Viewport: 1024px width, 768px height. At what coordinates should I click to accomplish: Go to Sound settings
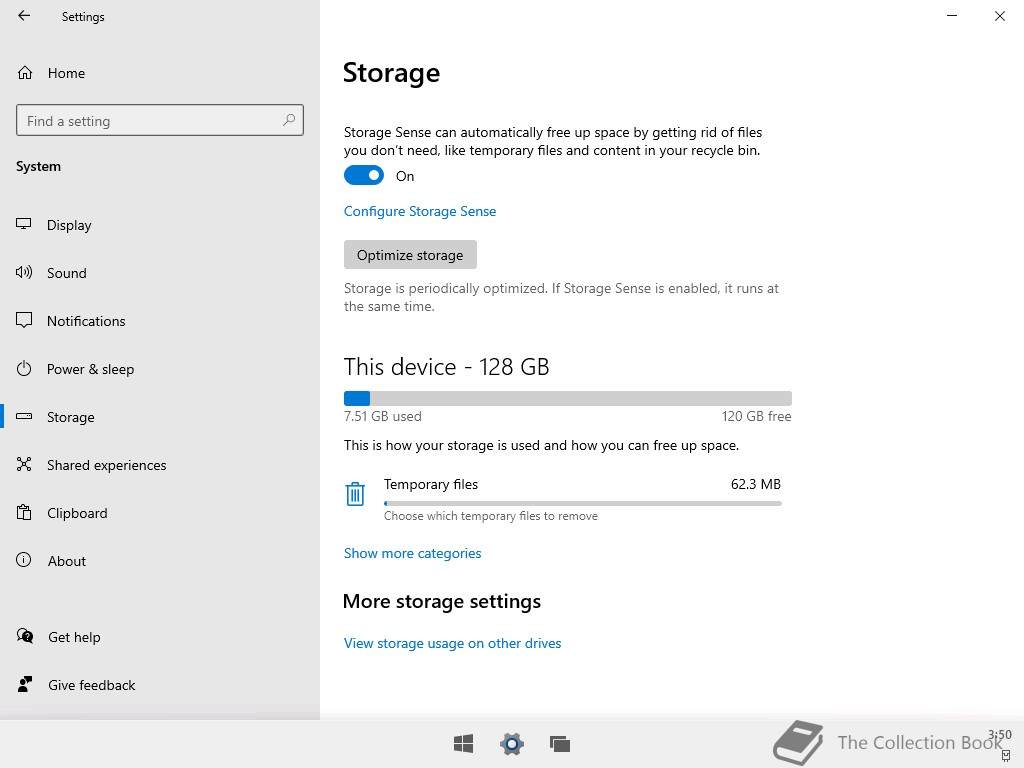(66, 273)
